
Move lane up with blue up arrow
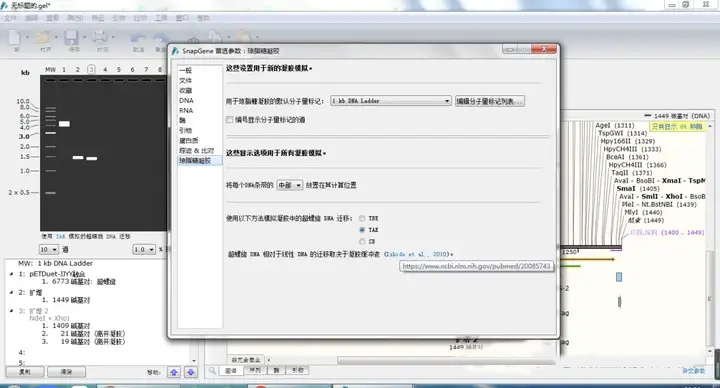pos(174,372)
